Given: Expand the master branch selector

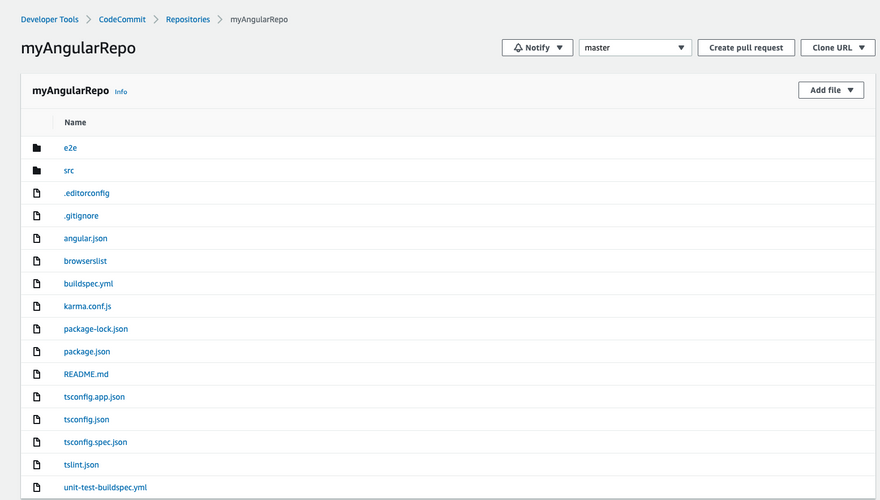Looking at the screenshot, I should pos(635,48).
